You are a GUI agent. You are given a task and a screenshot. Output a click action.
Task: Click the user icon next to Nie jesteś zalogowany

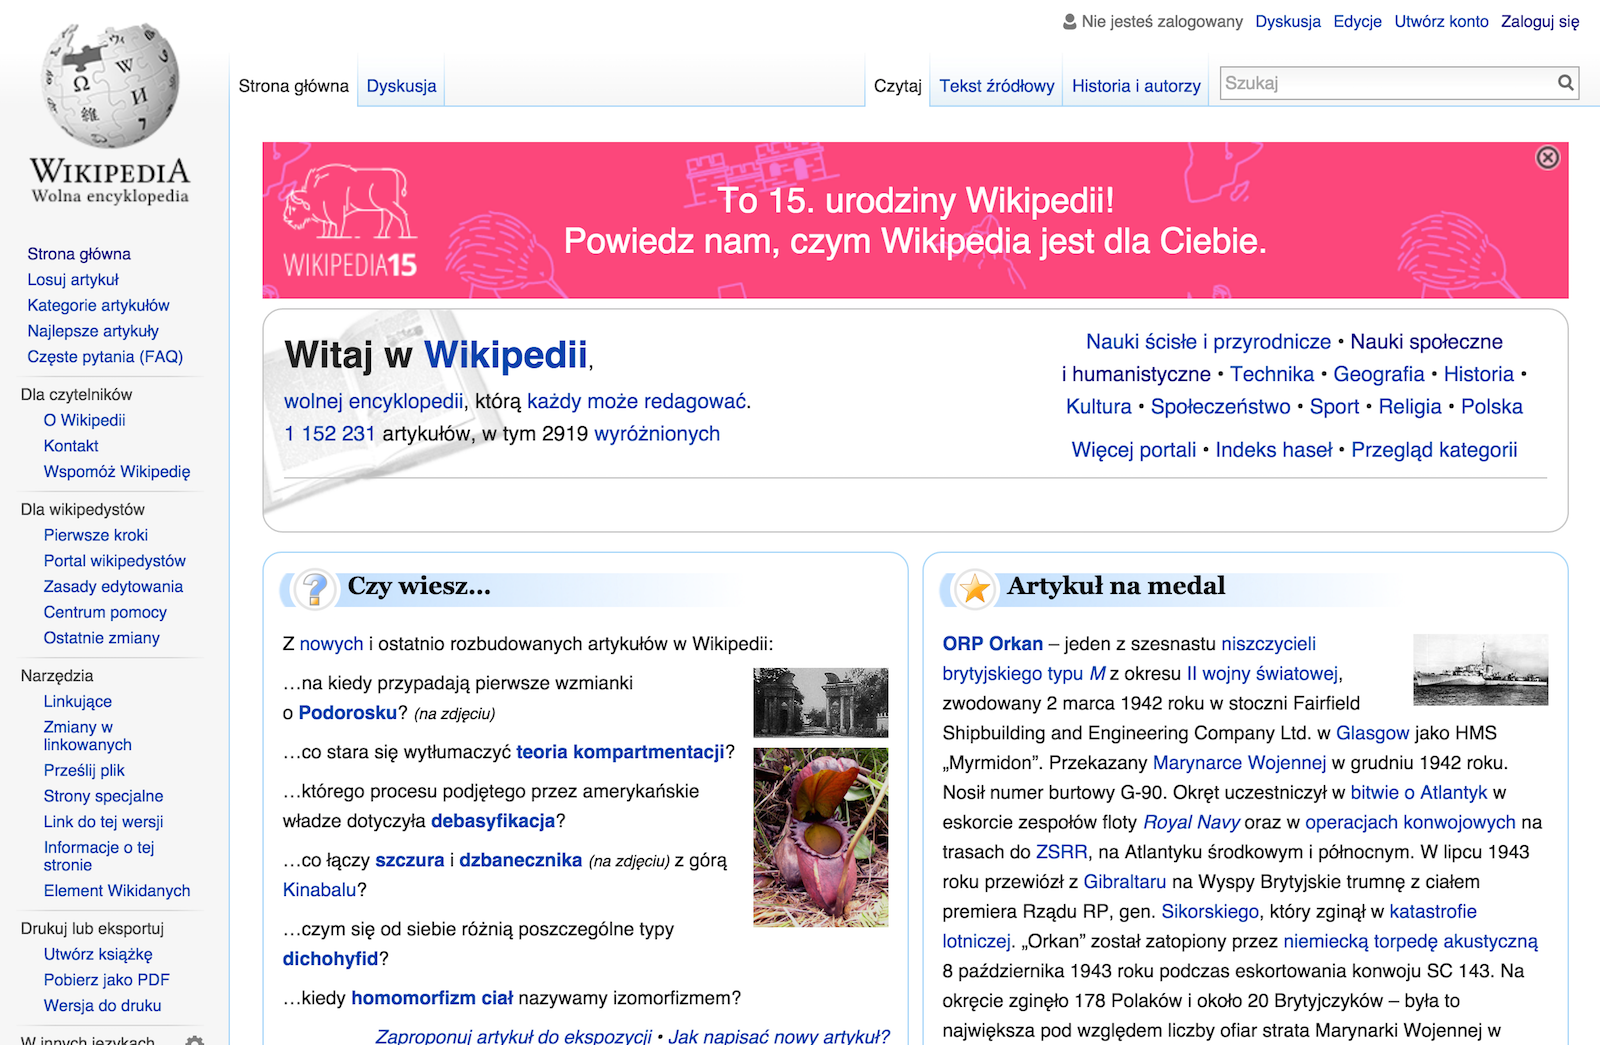pos(1070,21)
